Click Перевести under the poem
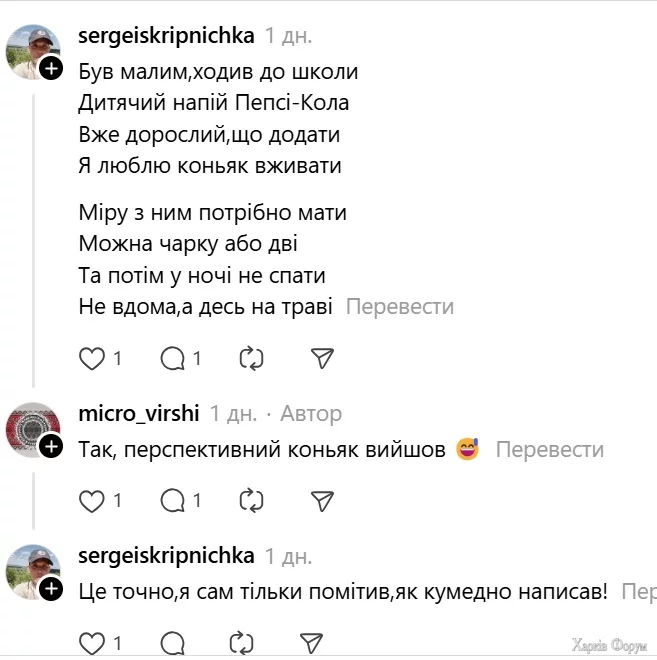This screenshot has height=660, width=657. [x=399, y=307]
